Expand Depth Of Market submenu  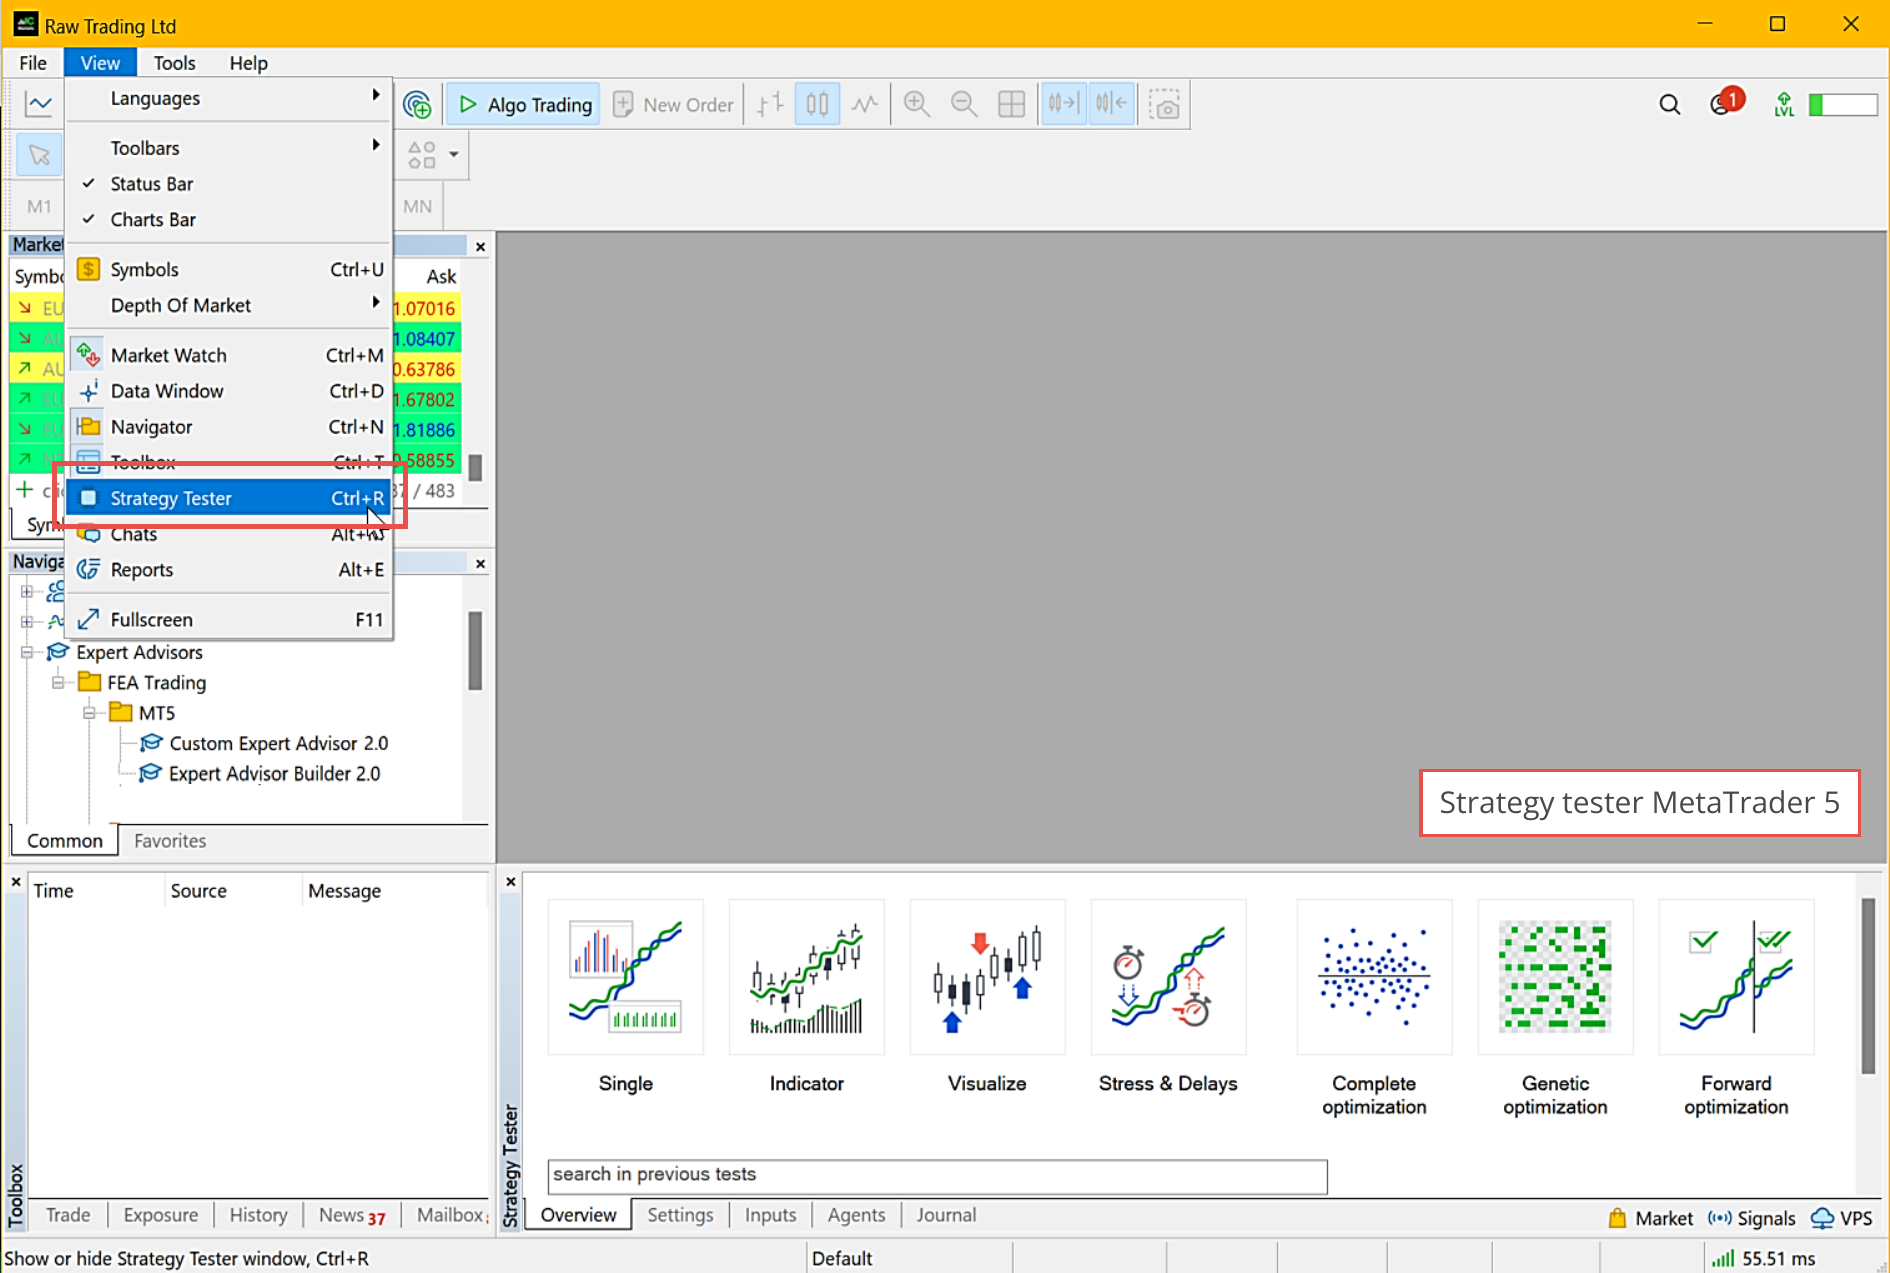229,305
